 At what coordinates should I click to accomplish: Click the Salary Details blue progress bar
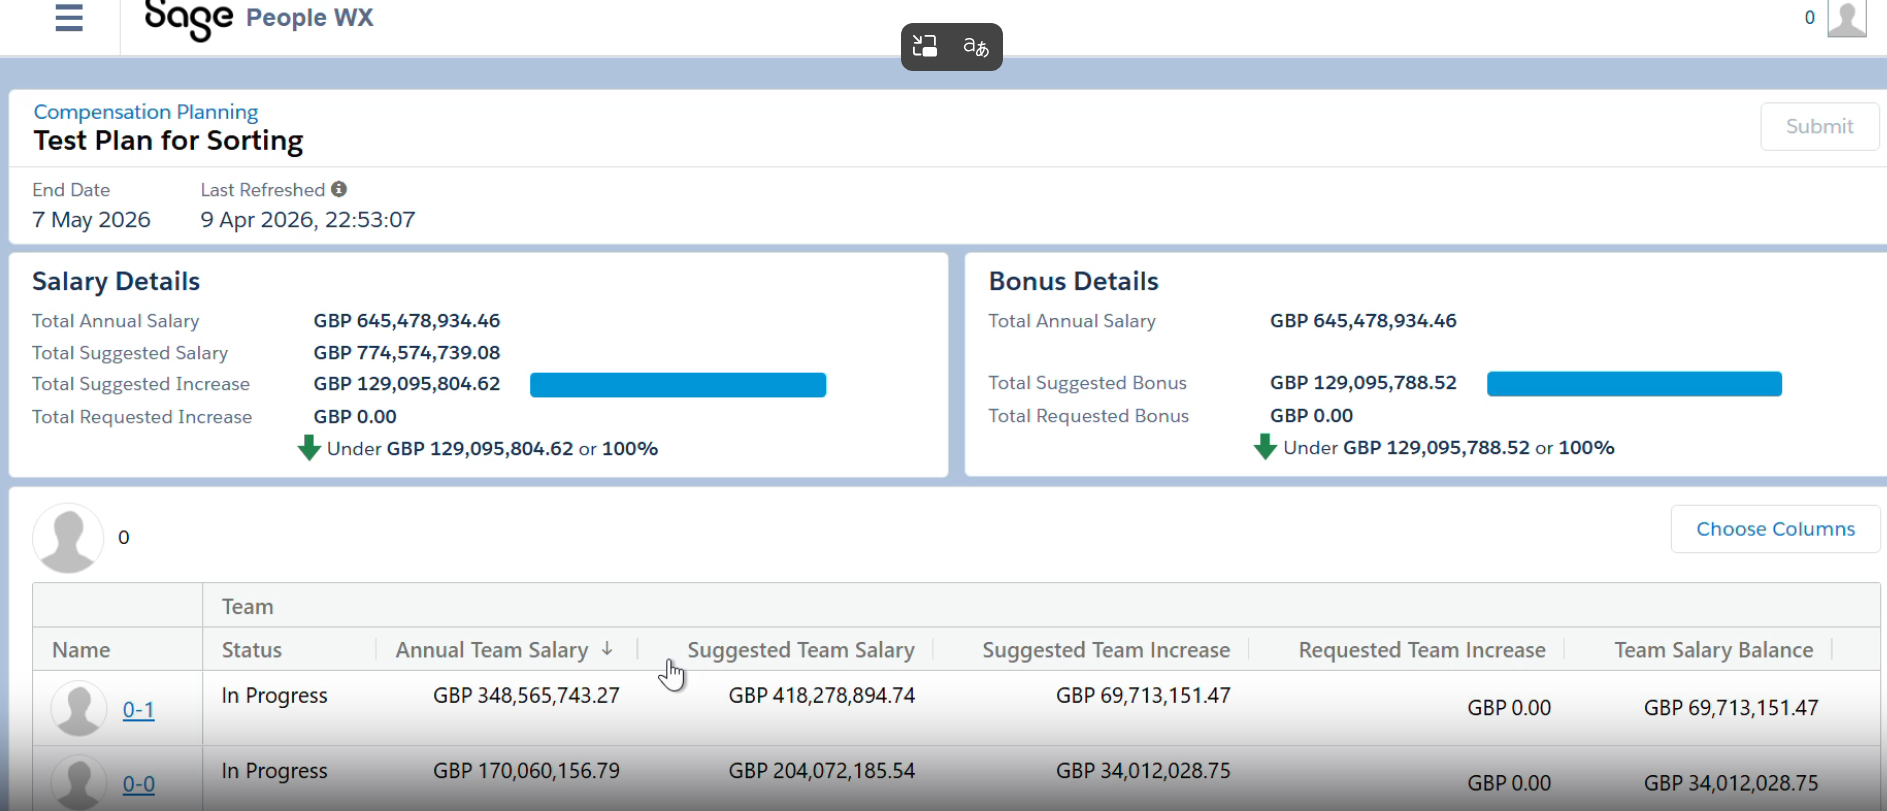[x=678, y=385]
